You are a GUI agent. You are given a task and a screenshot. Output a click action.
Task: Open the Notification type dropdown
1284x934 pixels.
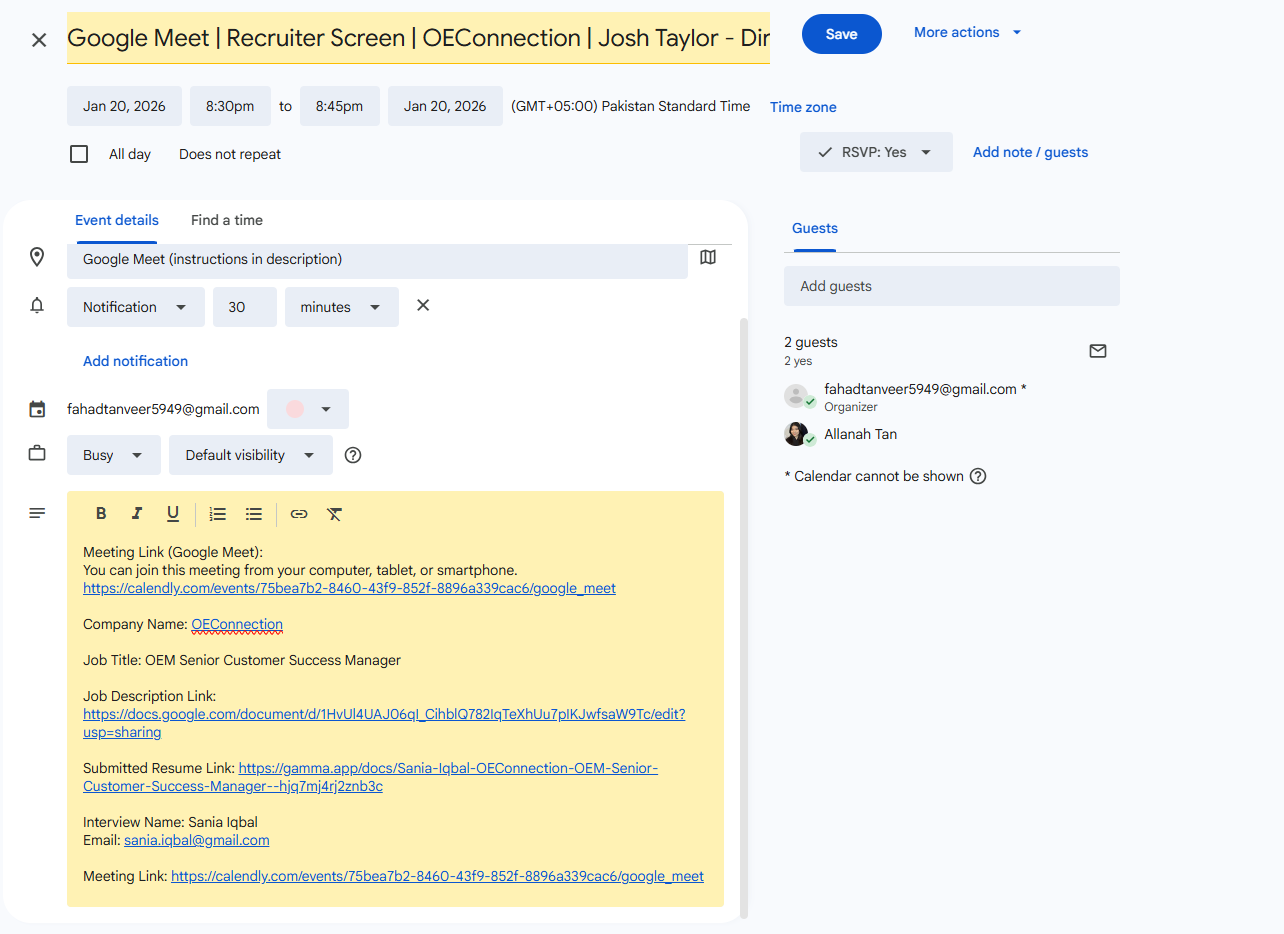click(x=136, y=307)
